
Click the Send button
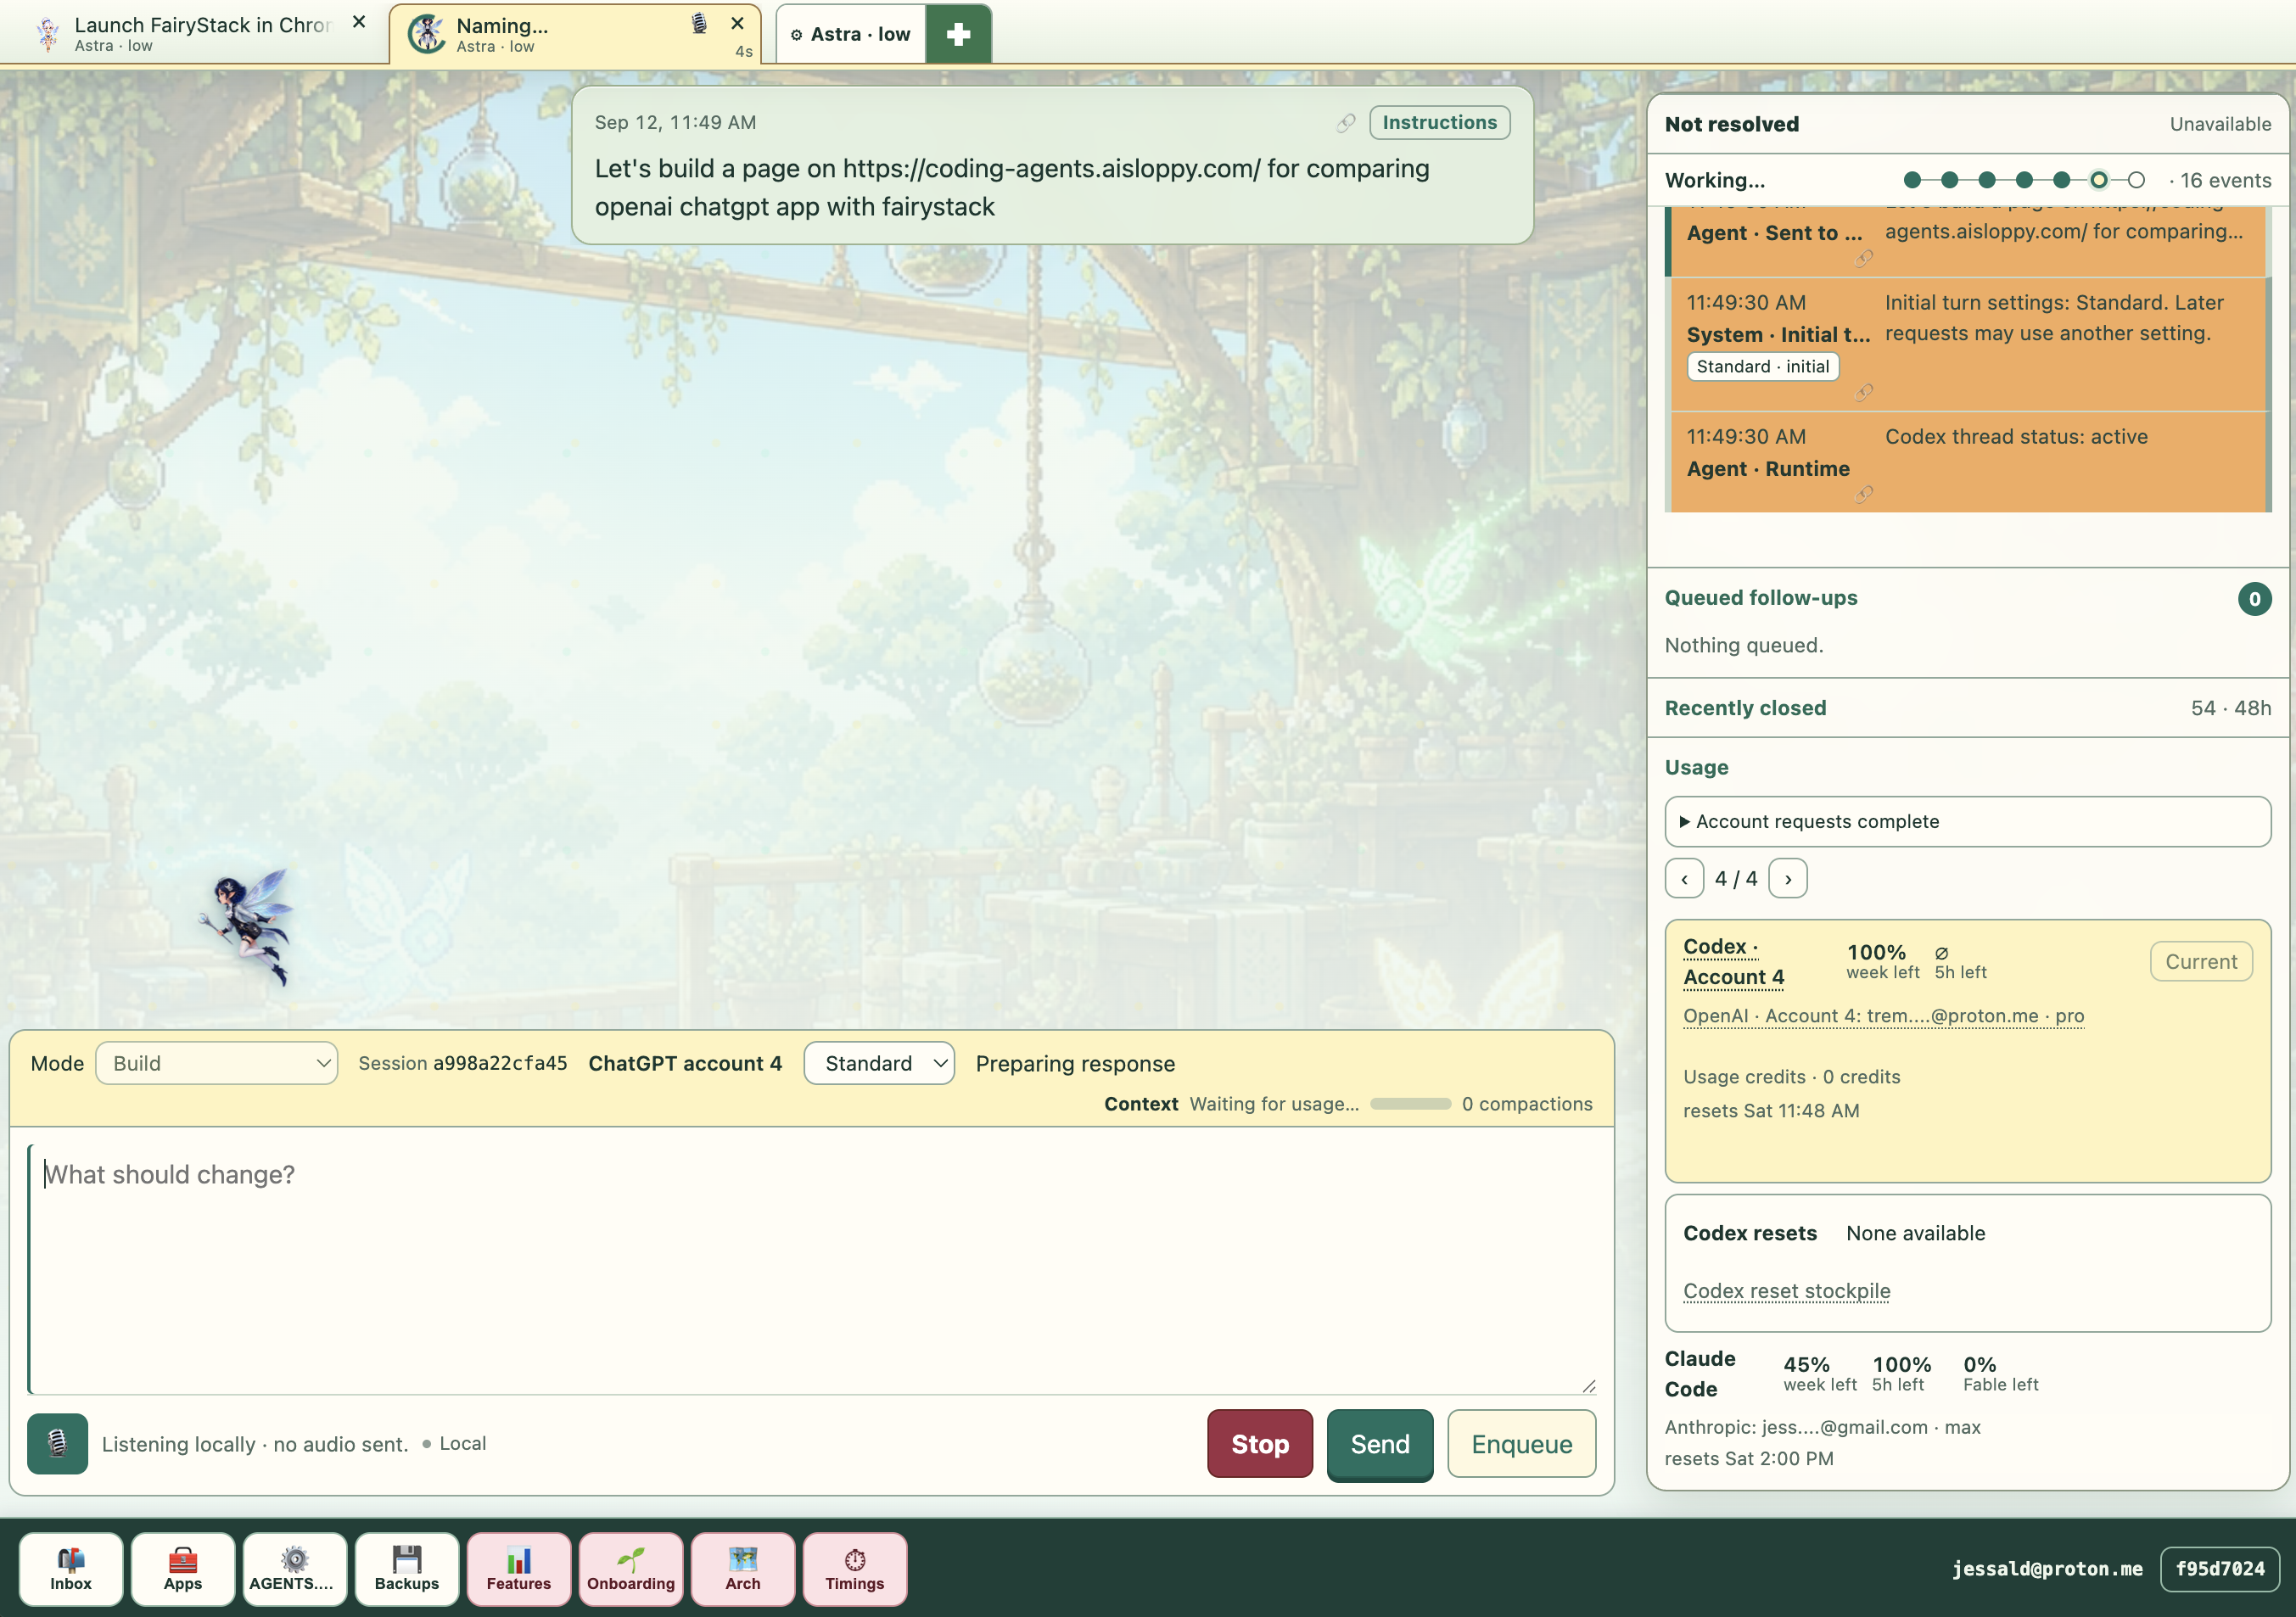pos(1380,1443)
